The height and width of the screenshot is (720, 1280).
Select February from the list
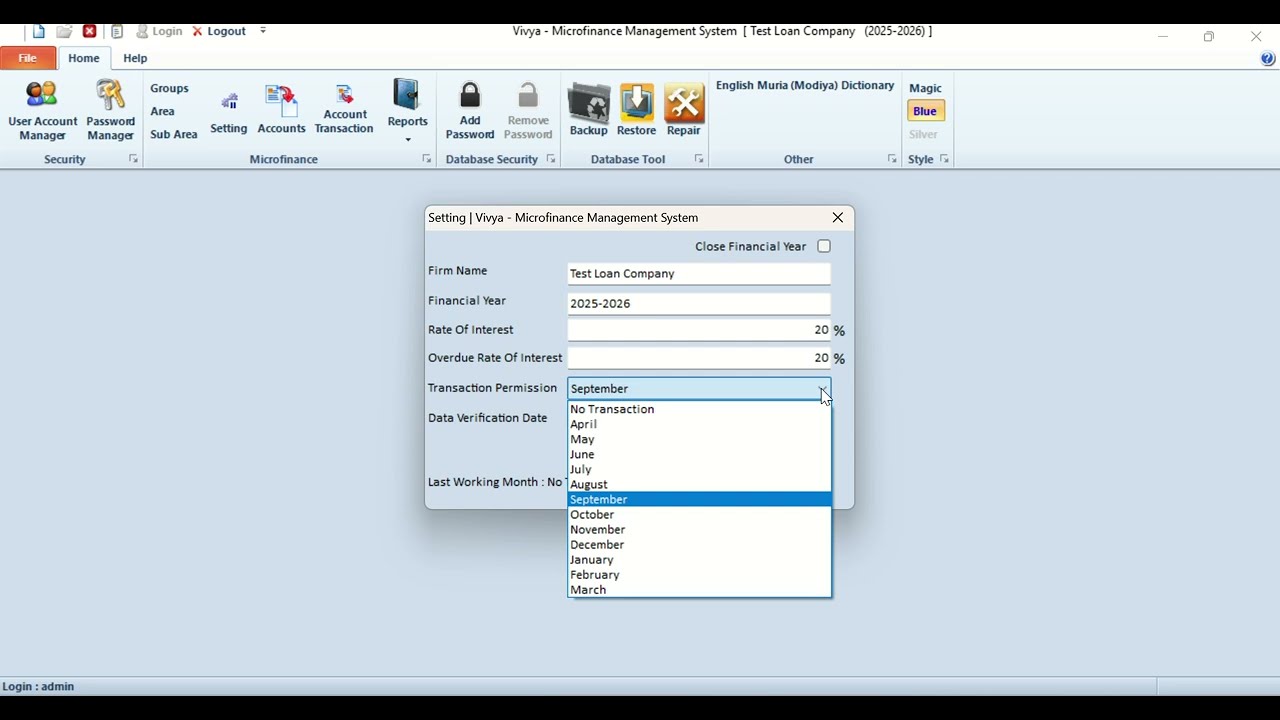point(699,574)
